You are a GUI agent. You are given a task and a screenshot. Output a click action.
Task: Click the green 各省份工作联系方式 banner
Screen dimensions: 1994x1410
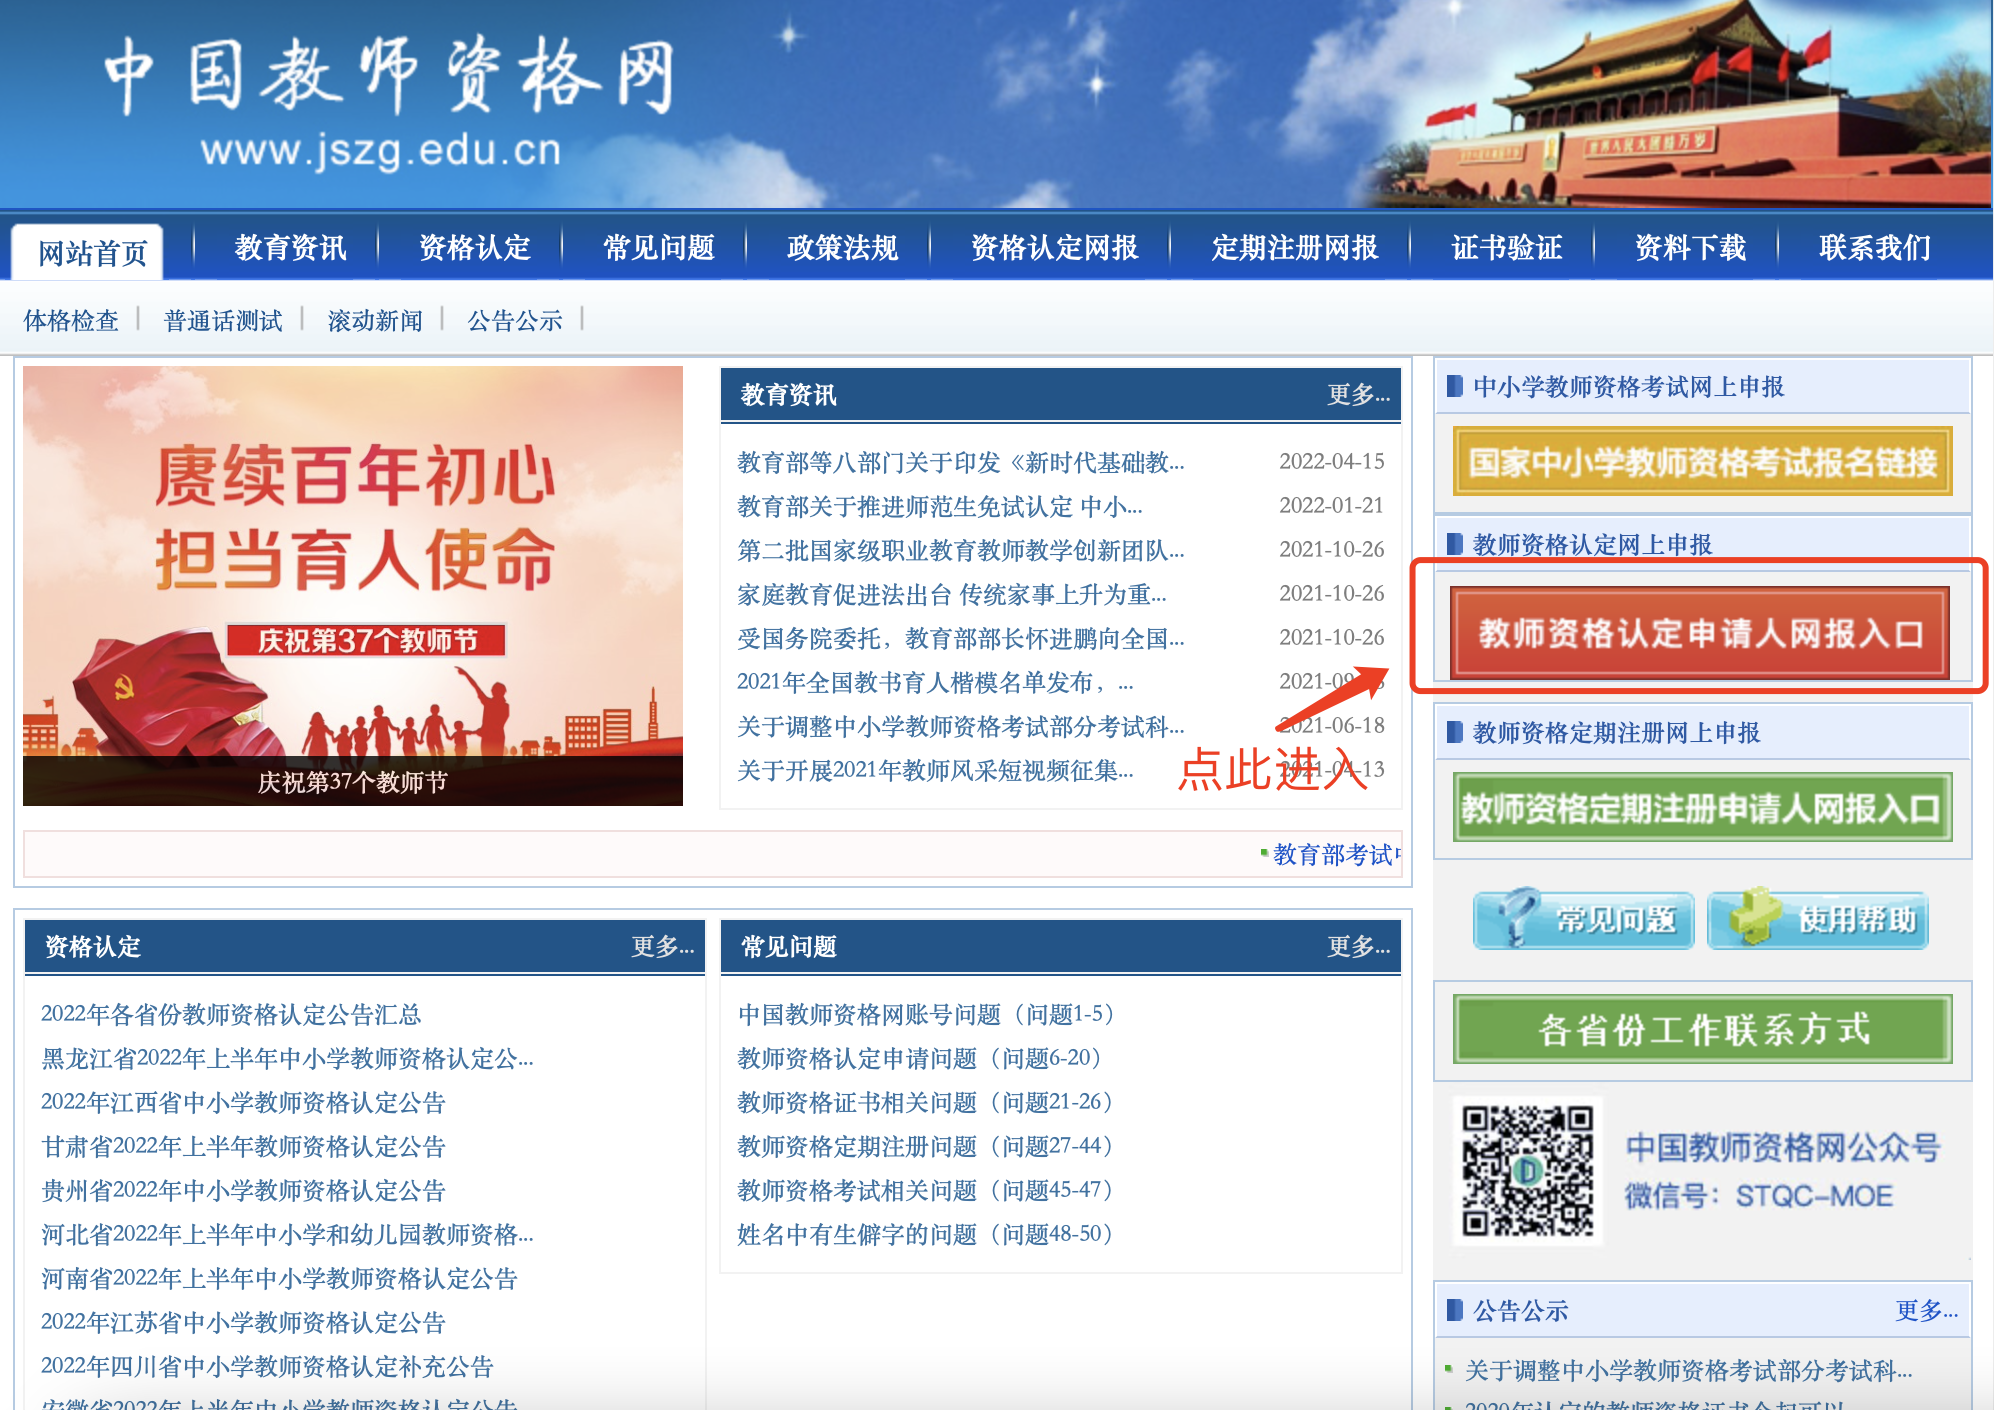coord(1702,1029)
